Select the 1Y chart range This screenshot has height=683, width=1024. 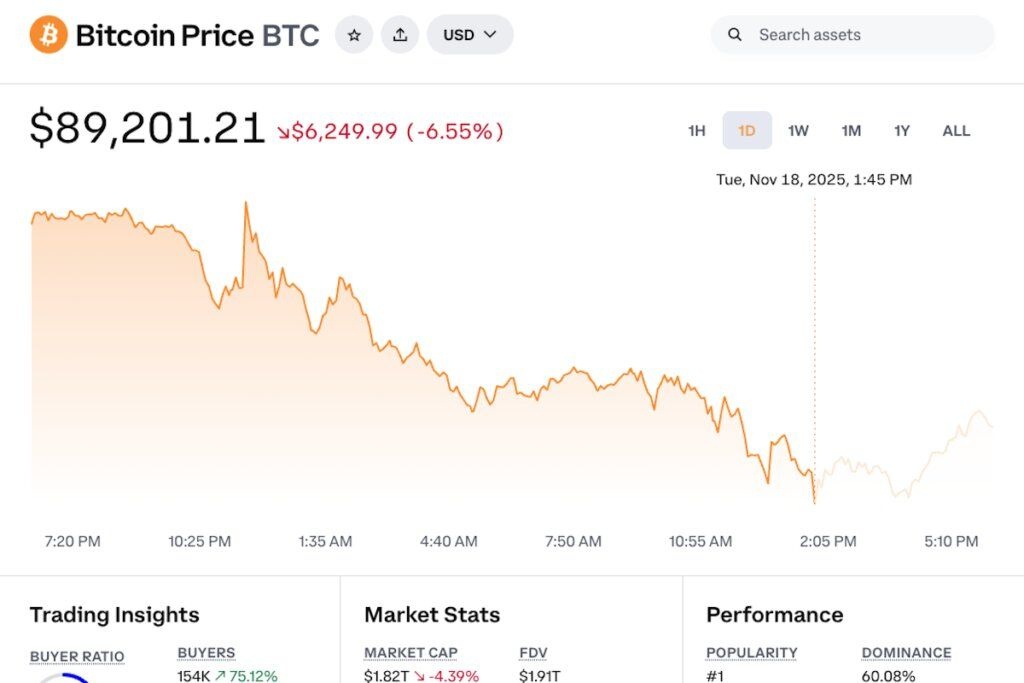[902, 131]
